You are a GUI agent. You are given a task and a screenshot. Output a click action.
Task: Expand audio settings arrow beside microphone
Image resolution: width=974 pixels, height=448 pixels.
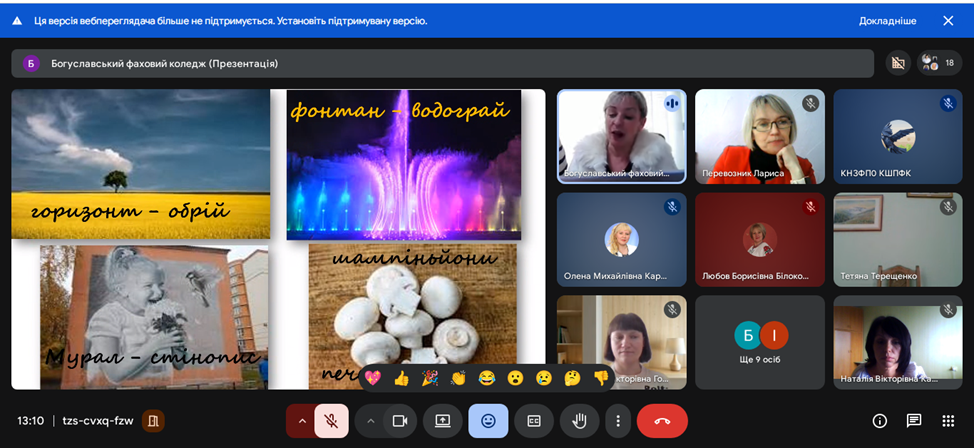pyautogui.click(x=301, y=421)
